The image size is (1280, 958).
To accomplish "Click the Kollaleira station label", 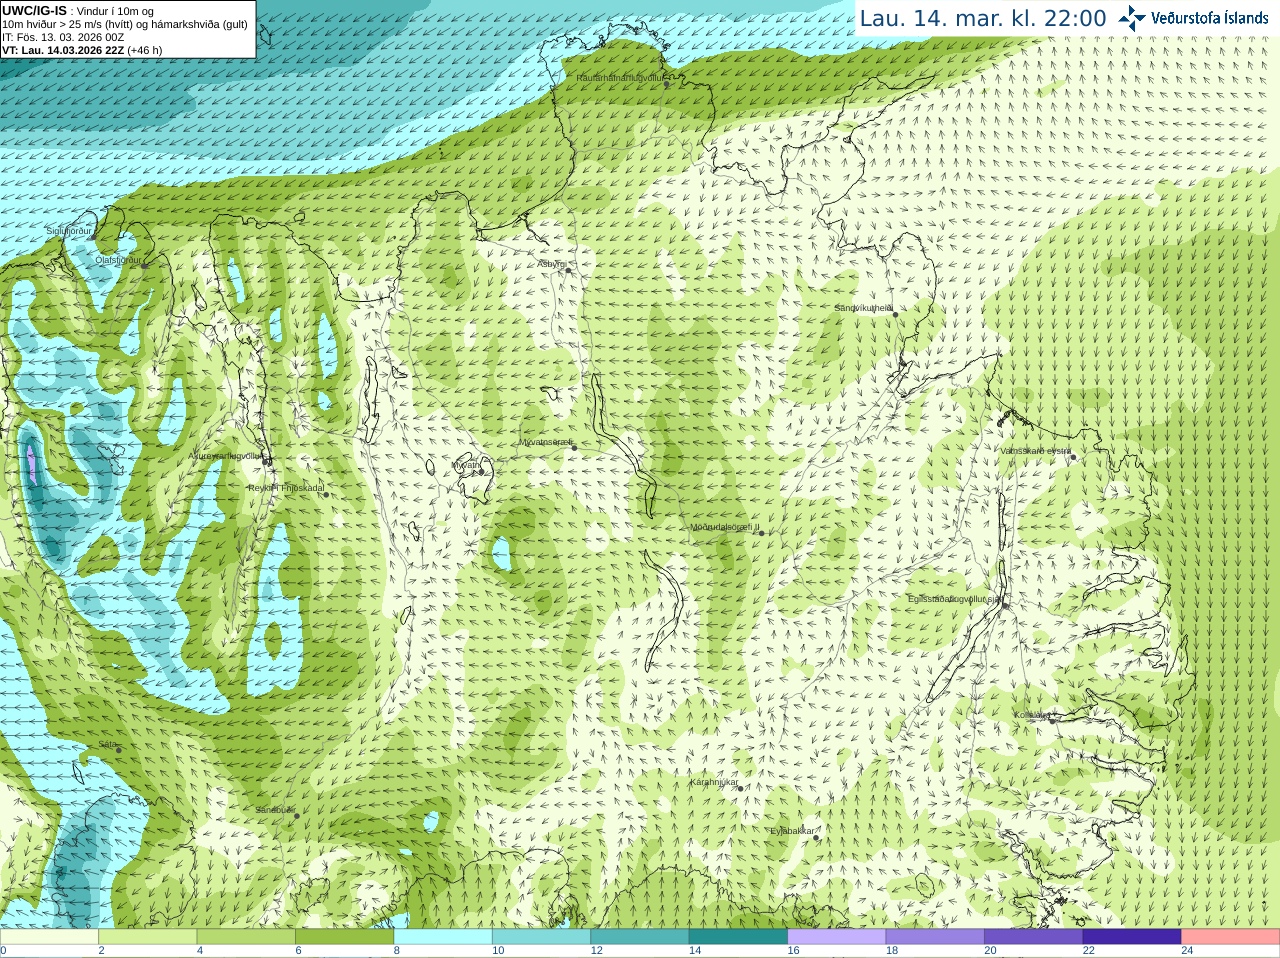I will coord(1032,715).
